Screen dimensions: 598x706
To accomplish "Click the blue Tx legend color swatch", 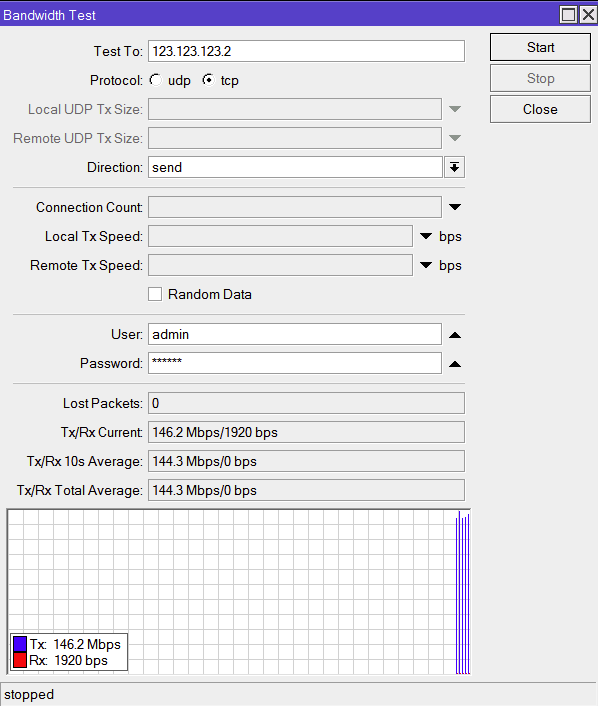I will [20, 644].
